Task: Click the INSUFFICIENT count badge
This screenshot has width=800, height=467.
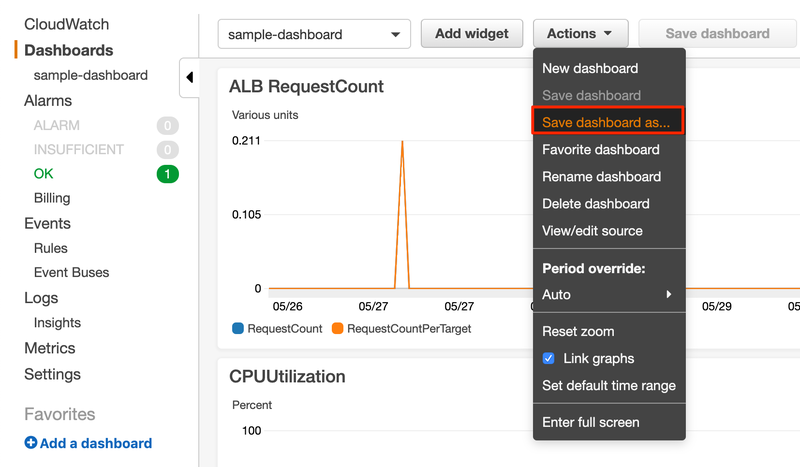Action: coord(167,150)
